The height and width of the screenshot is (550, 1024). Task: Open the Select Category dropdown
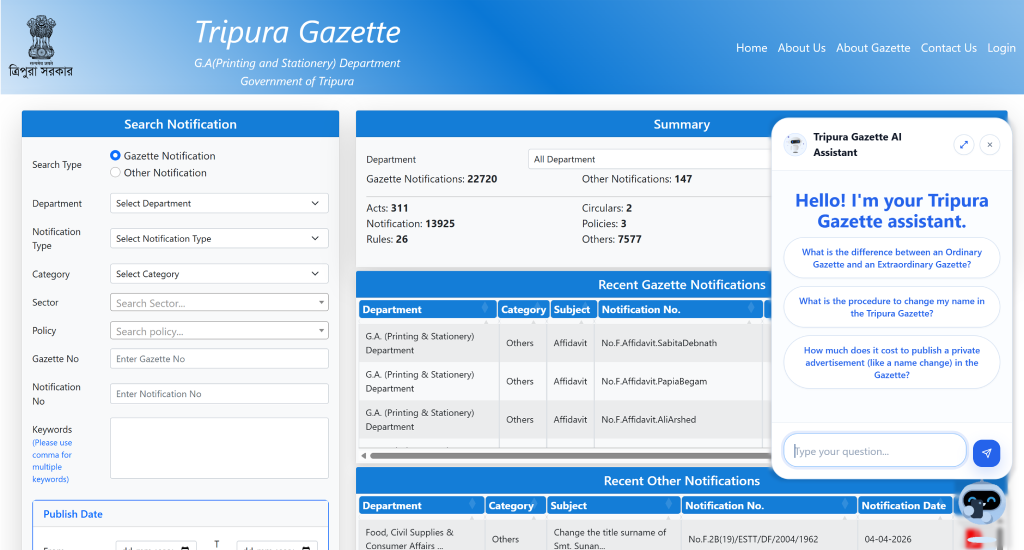click(219, 274)
